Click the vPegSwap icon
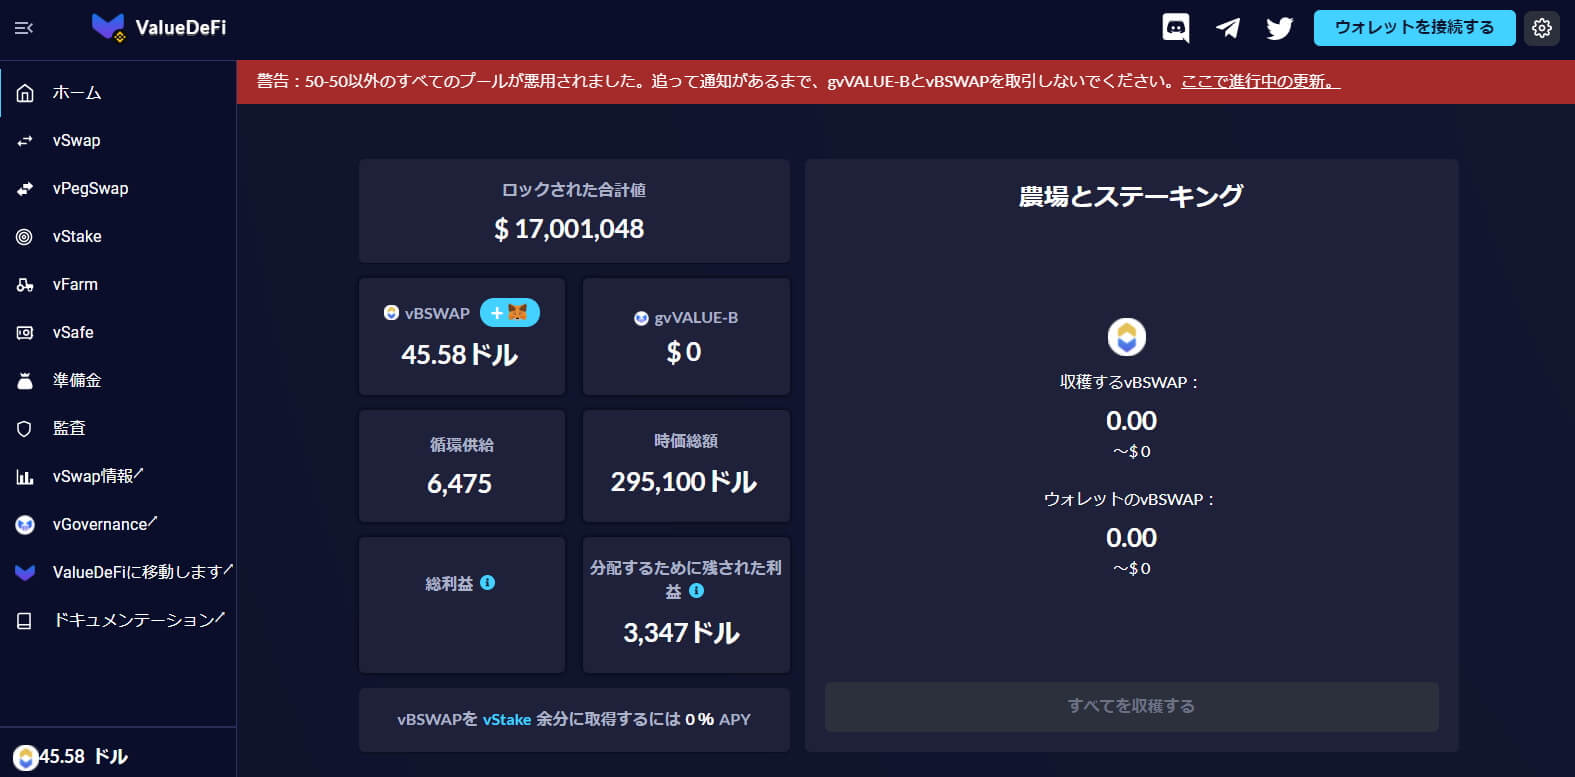This screenshot has width=1575, height=777. pos(25,189)
